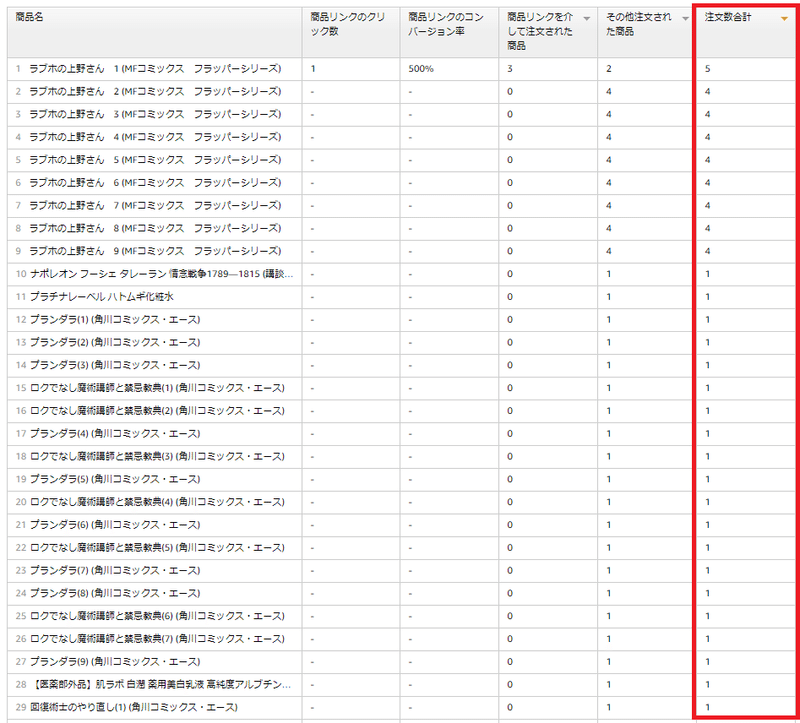The image size is (800, 723).
Task: Select 注文数合計 header label
Action: [728, 17]
